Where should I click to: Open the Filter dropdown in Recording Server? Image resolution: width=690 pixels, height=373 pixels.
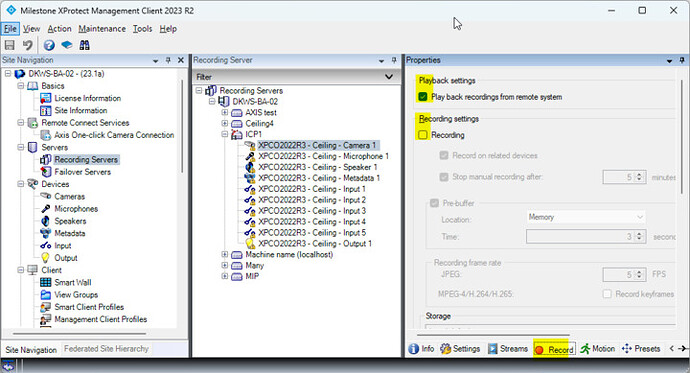(389, 77)
